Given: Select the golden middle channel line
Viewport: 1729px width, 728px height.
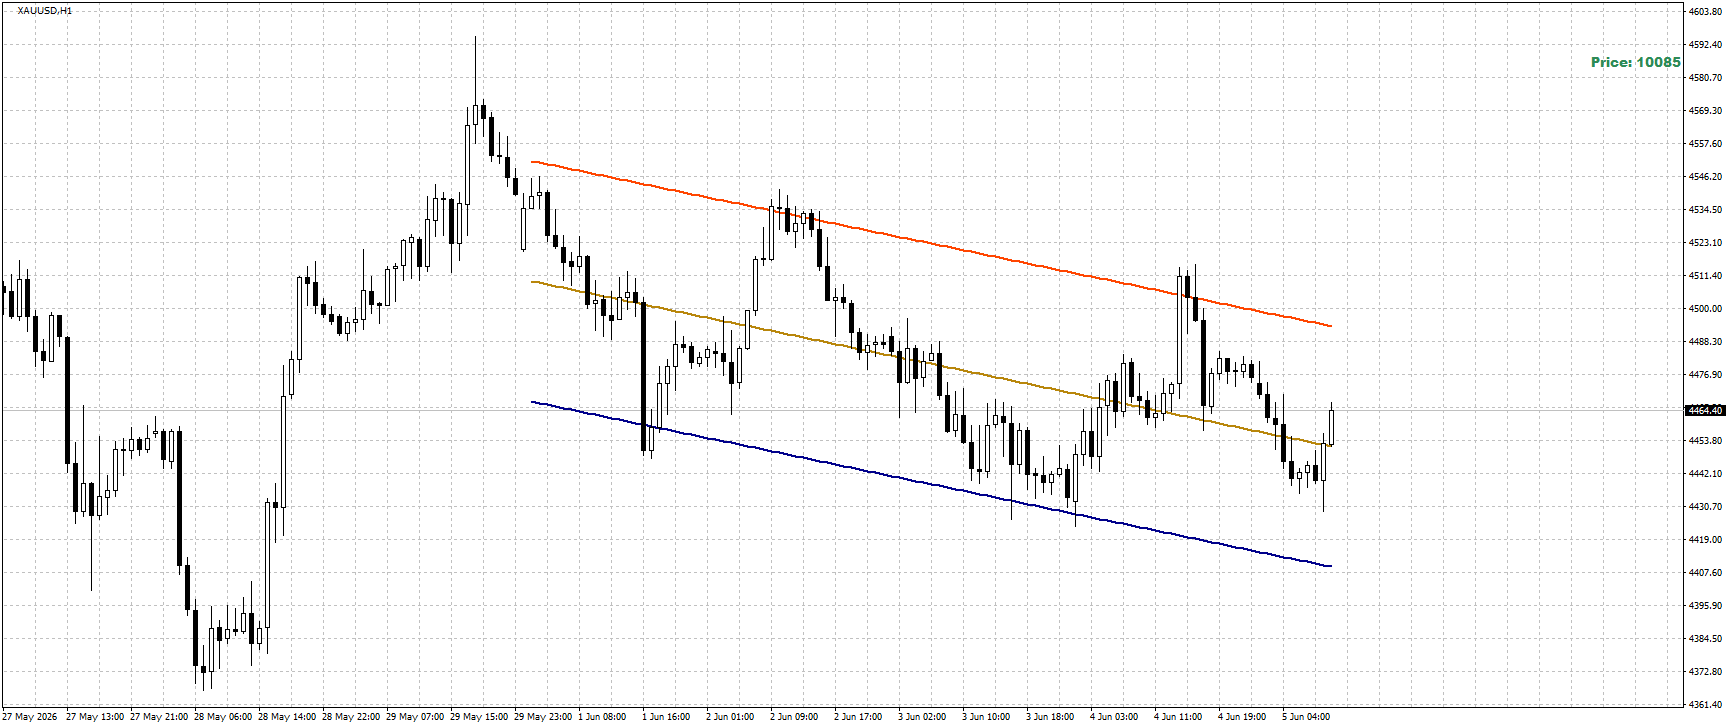Looking at the screenshot, I should pyautogui.click(x=930, y=363).
